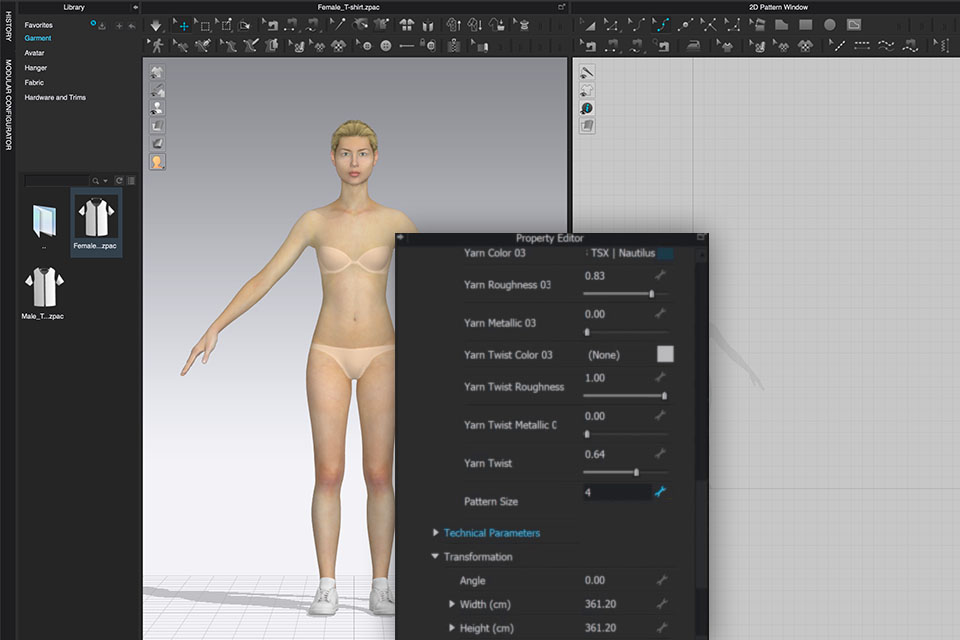This screenshot has width=960, height=640.
Task: Select the Select/Move tool with blue cross
Action: (x=181, y=25)
